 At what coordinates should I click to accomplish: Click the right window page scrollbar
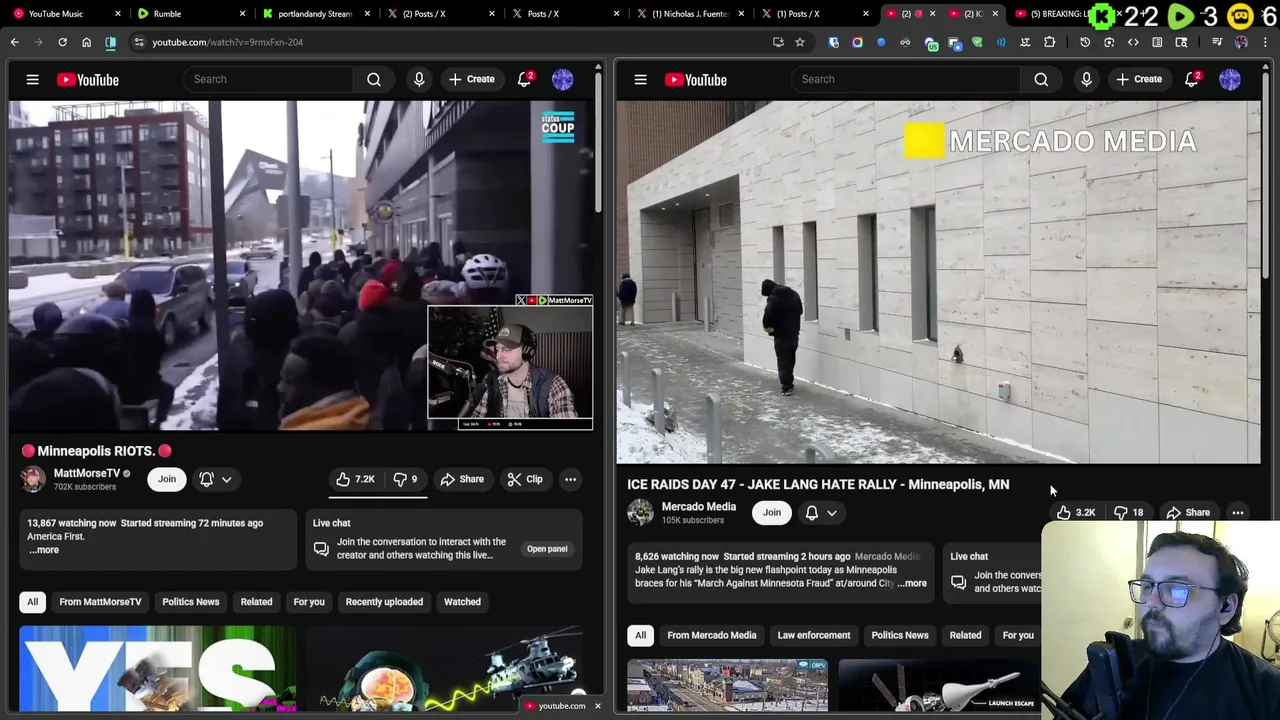[x=1266, y=175]
